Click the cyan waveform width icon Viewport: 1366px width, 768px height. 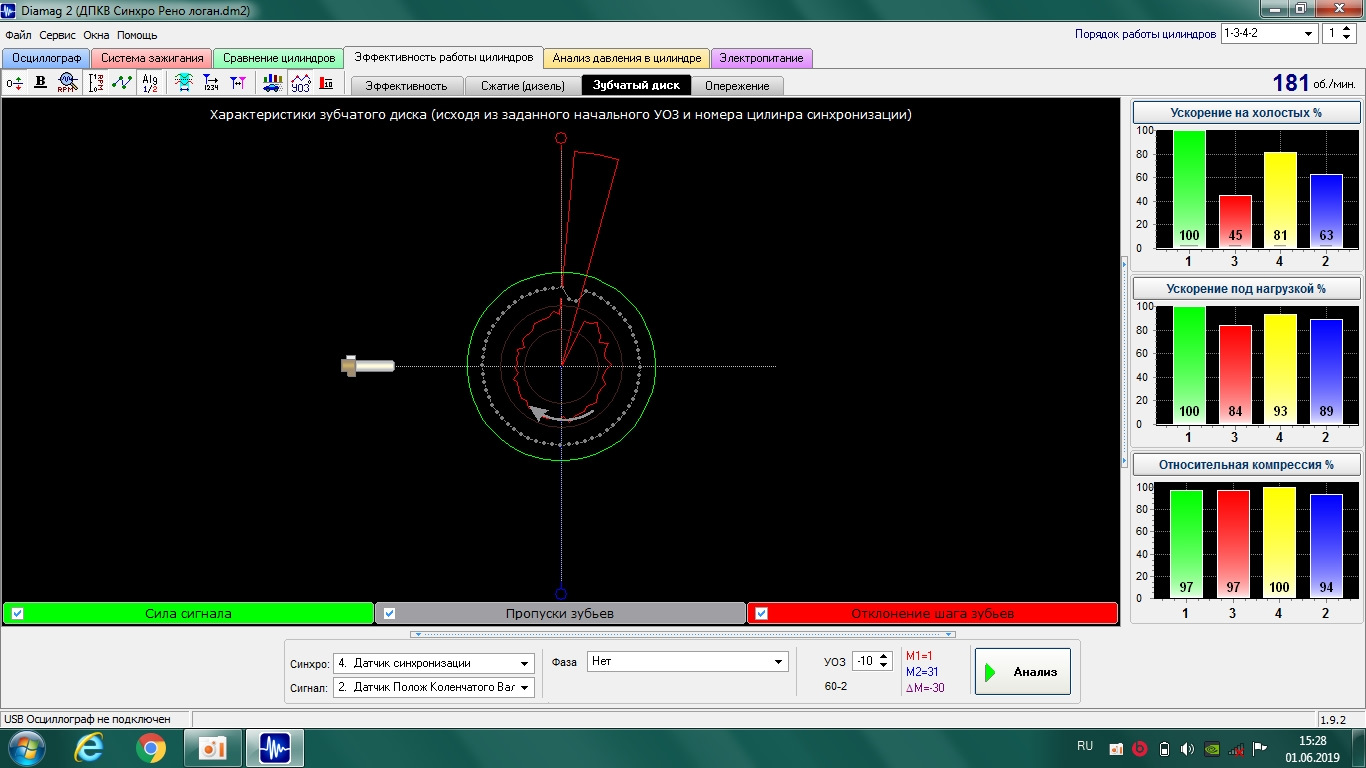184,84
